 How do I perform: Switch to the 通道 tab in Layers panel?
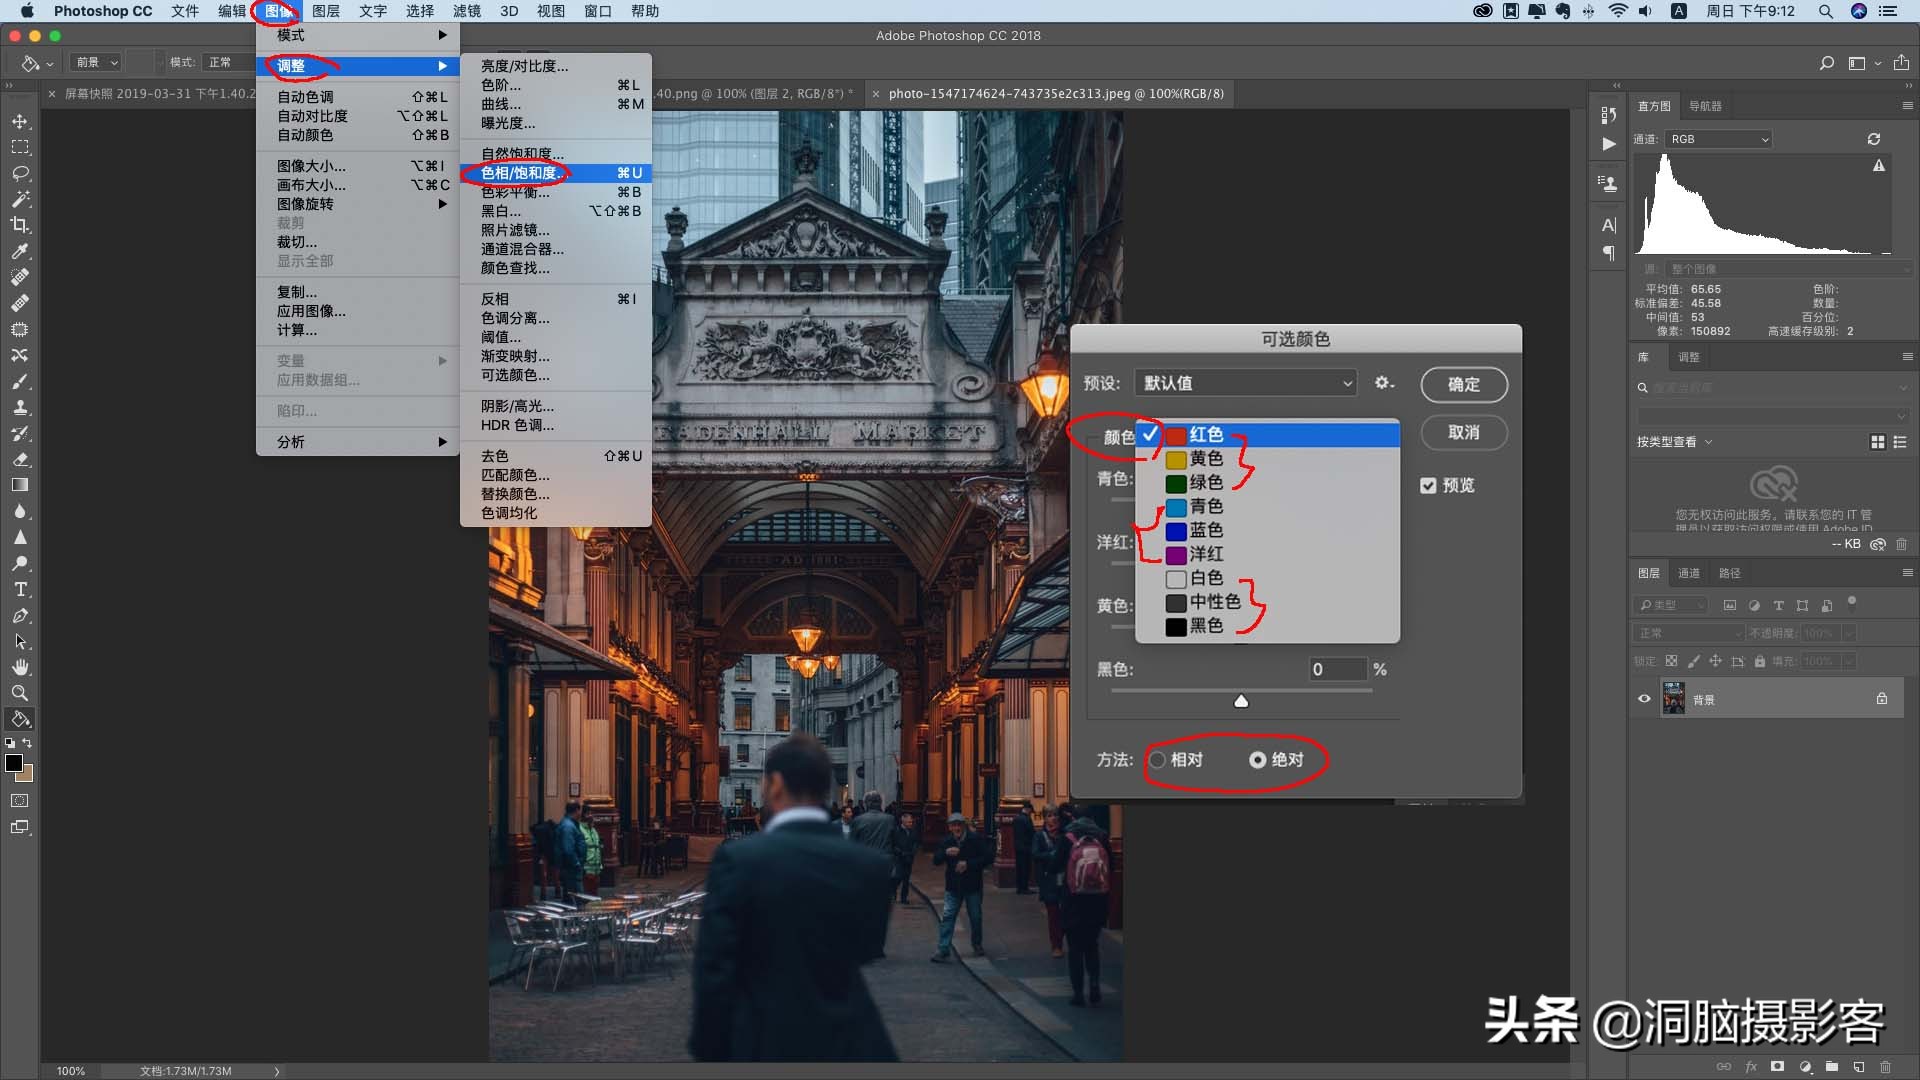(x=1689, y=573)
